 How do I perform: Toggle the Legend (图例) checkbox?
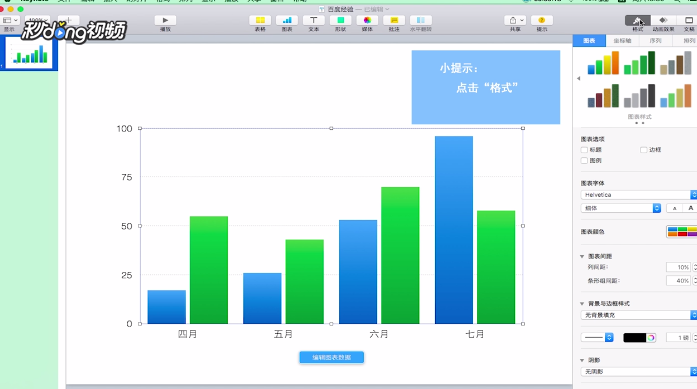coord(584,160)
